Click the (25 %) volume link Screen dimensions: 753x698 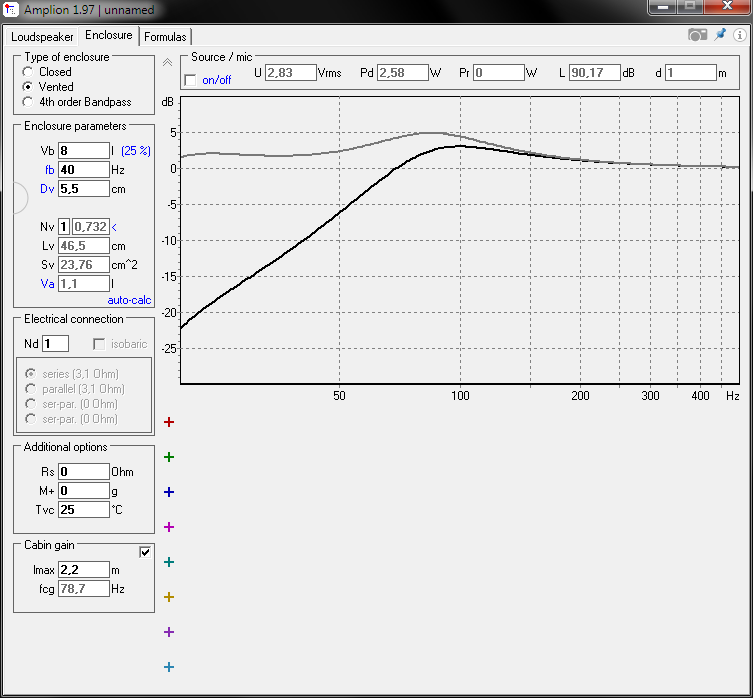[x=136, y=151]
